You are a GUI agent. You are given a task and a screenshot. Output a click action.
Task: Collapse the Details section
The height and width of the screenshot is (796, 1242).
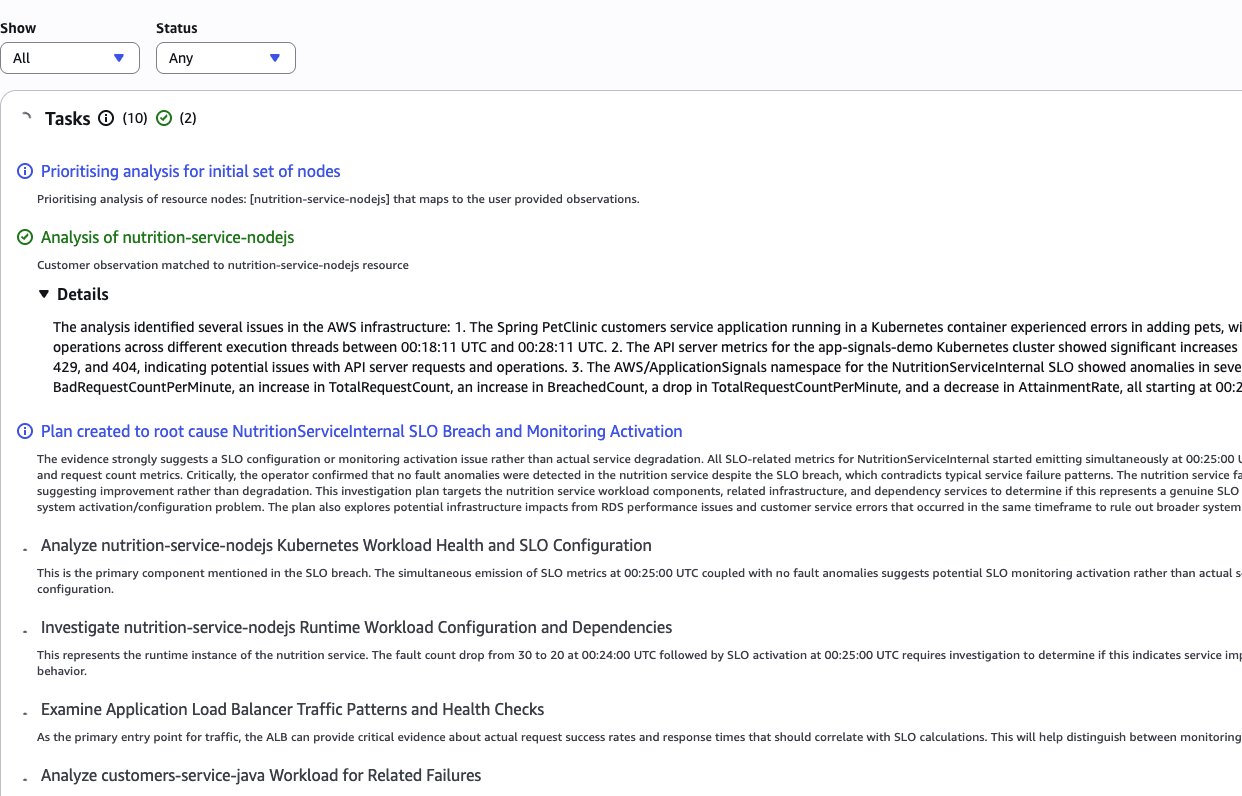(43, 294)
